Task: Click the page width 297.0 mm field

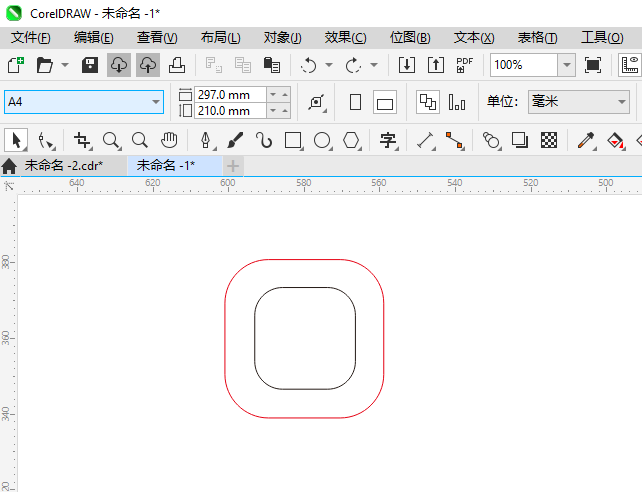Action: click(x=230, y=95)
